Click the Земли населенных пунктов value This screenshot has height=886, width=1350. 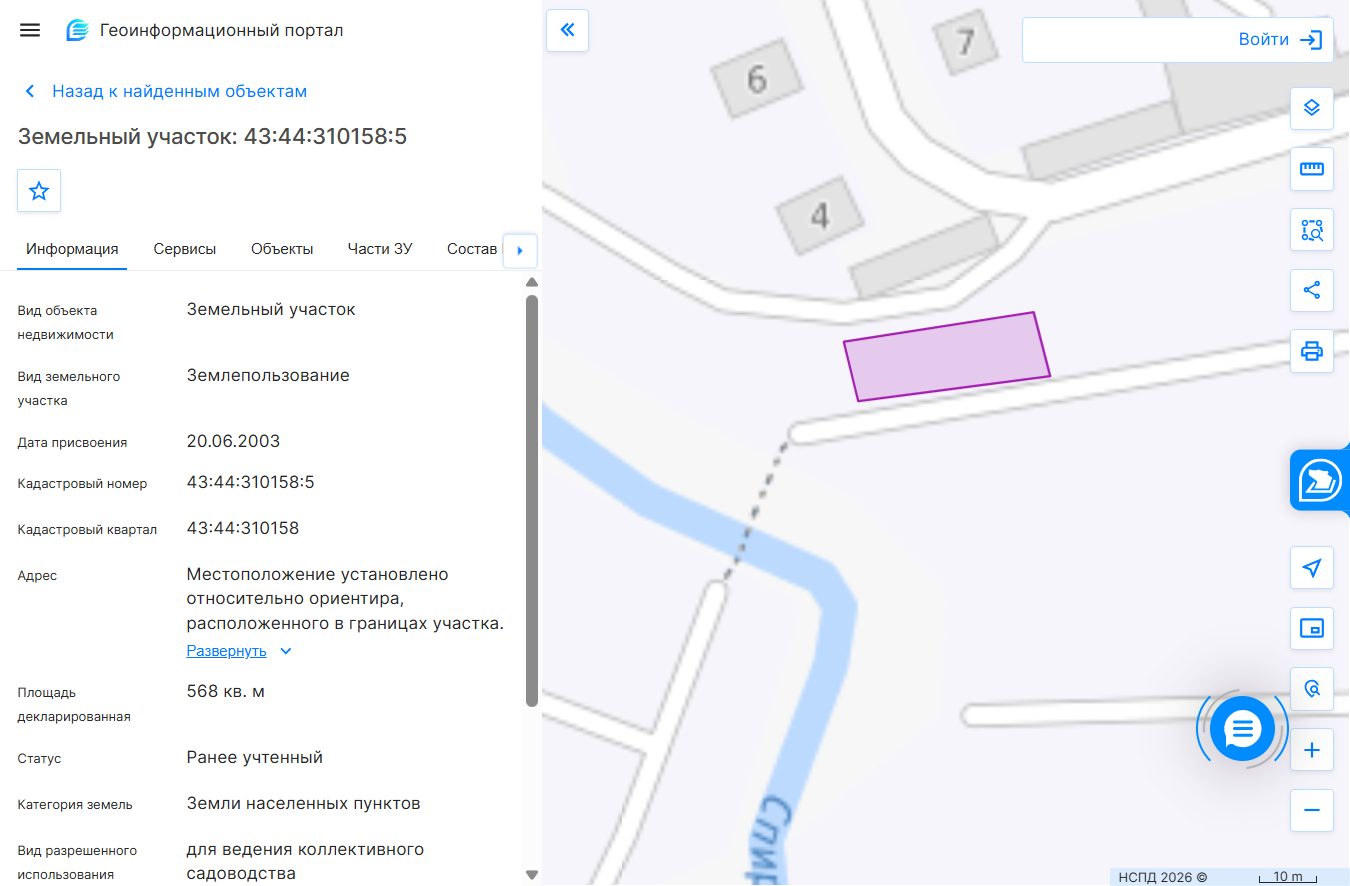304,803
